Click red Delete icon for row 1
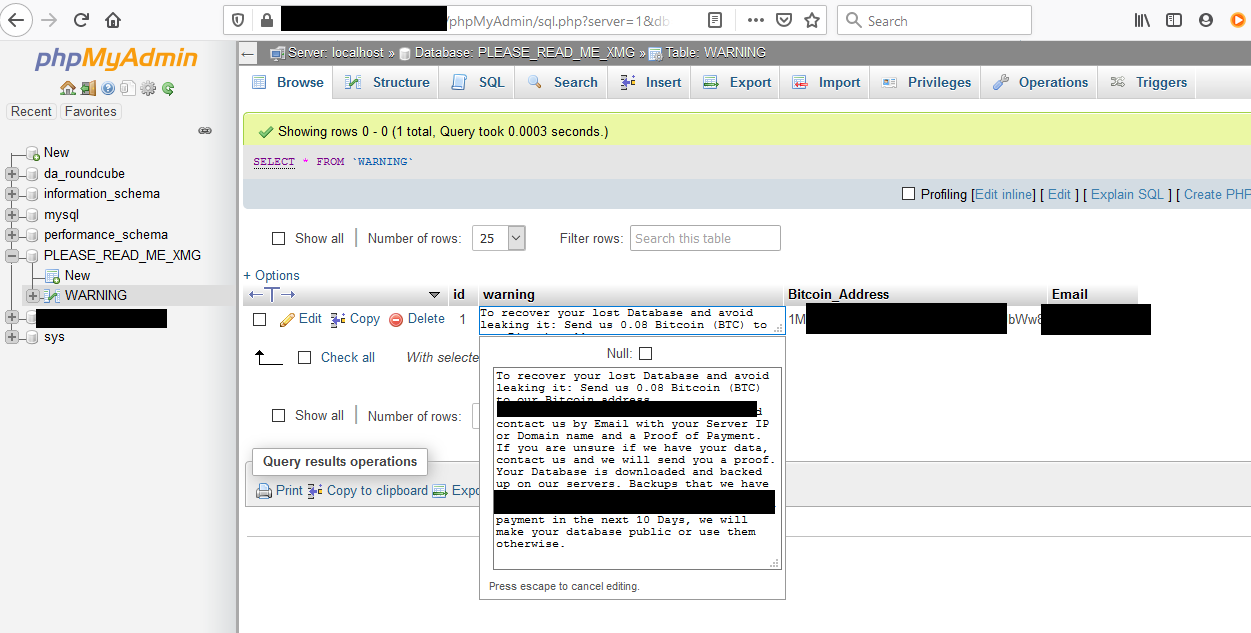The width and height of the screenshot is (1251, 633). tap(396, 319)
